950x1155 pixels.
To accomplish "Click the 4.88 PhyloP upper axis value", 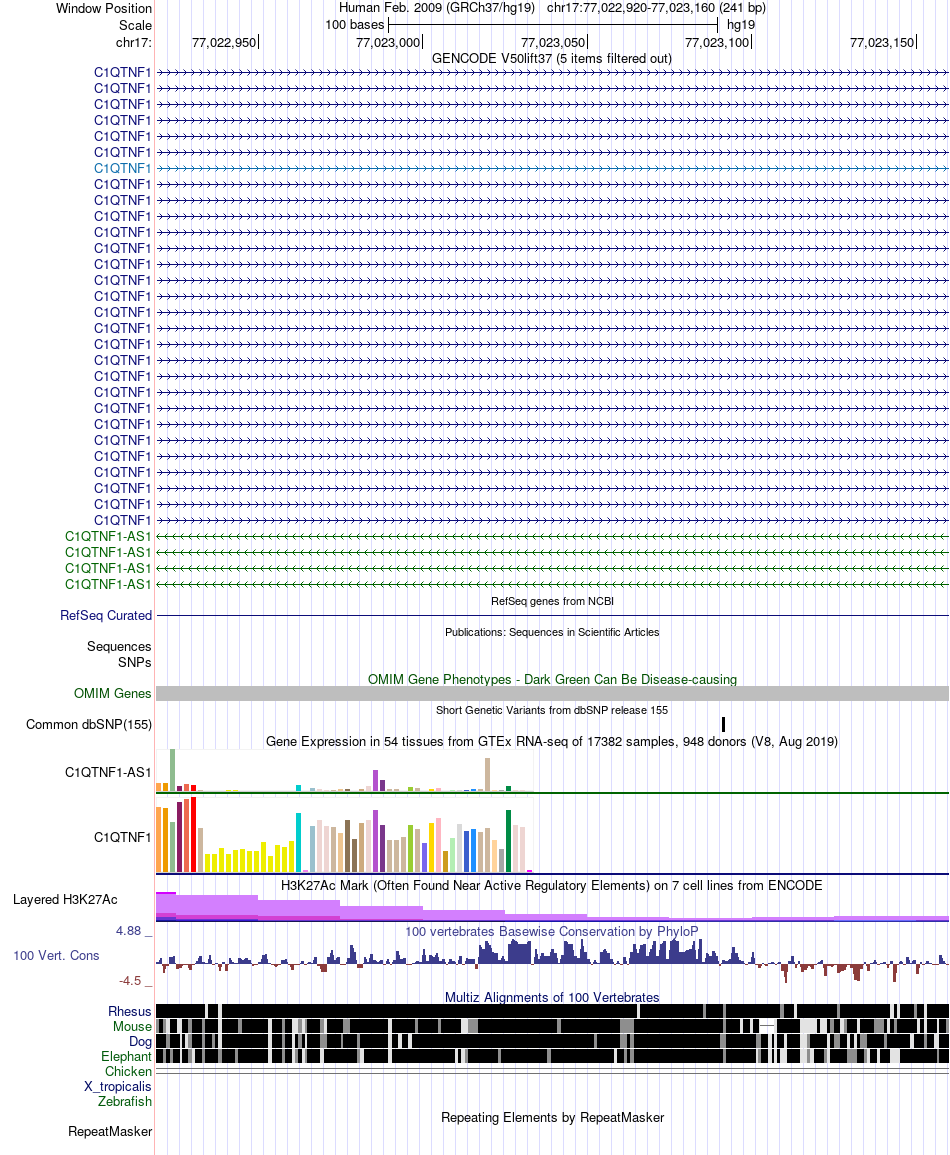I will tap(128, 931).
